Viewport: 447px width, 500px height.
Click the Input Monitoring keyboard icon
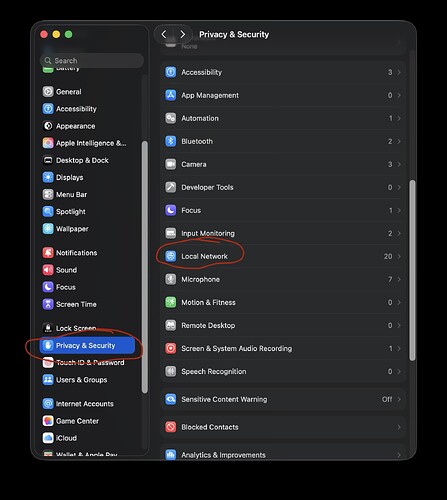171,233
